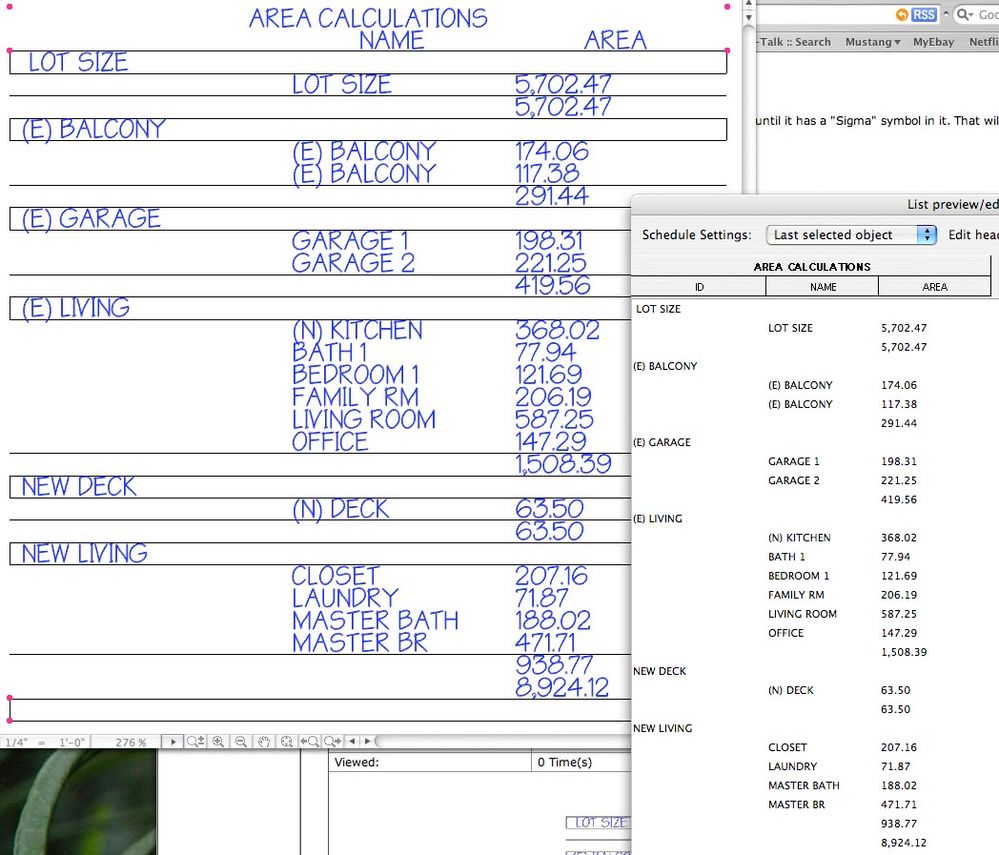The height and width of the screenshot is (855, 999).
Task: Go to previous zoom with the left-arrow magnifier
Action: coord(310,741)
